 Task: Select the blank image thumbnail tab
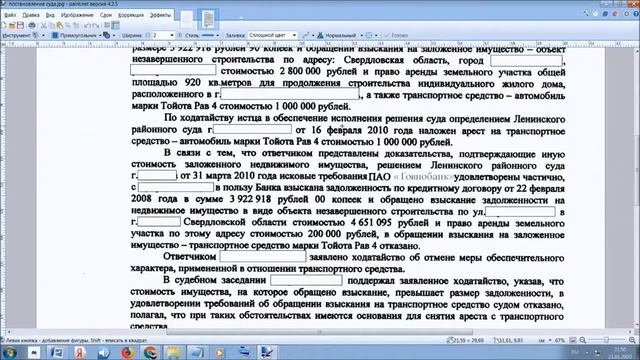point(187,19)
